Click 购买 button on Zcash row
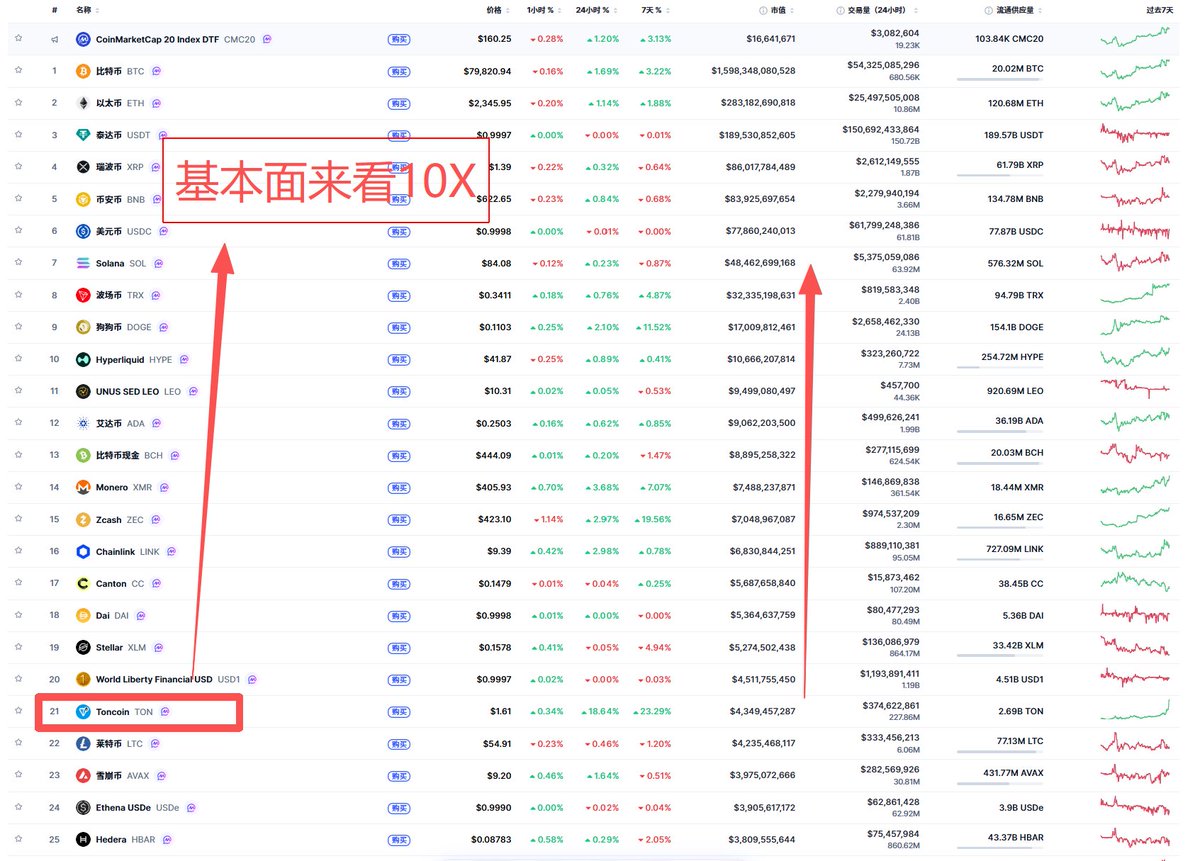 [x=399, y=519]
